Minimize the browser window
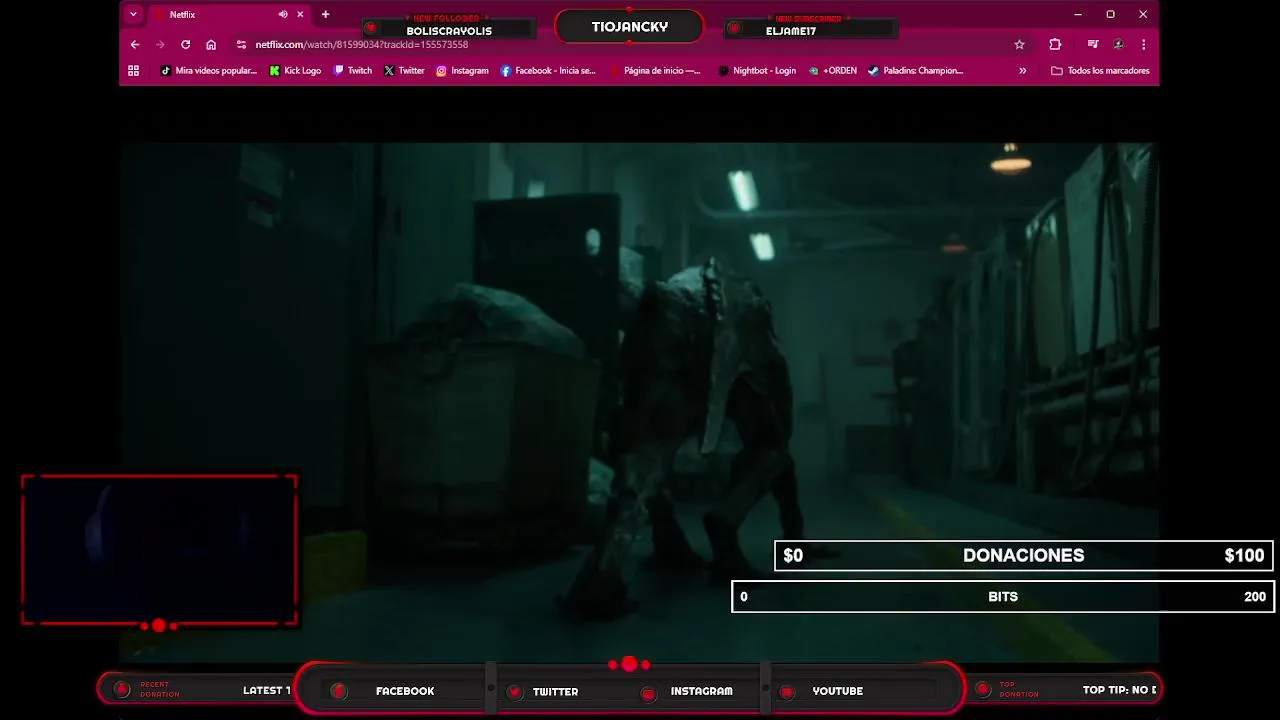 click(x=1077, y=15)
